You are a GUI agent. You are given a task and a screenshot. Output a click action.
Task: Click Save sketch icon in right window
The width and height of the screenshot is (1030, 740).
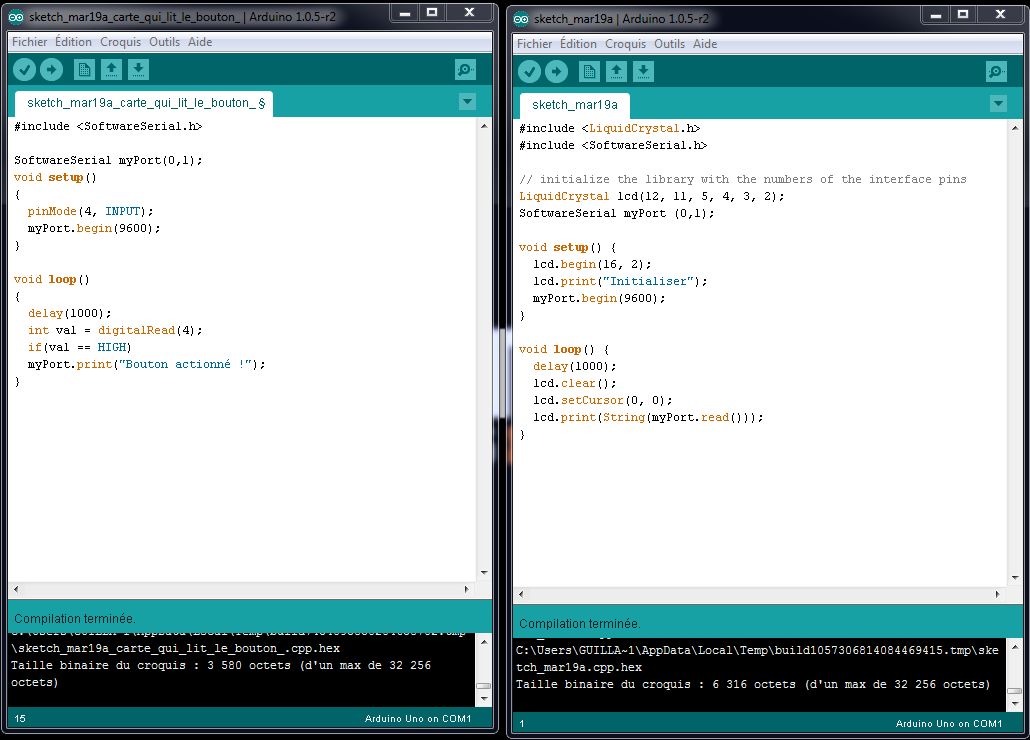(x=643, y=72)
